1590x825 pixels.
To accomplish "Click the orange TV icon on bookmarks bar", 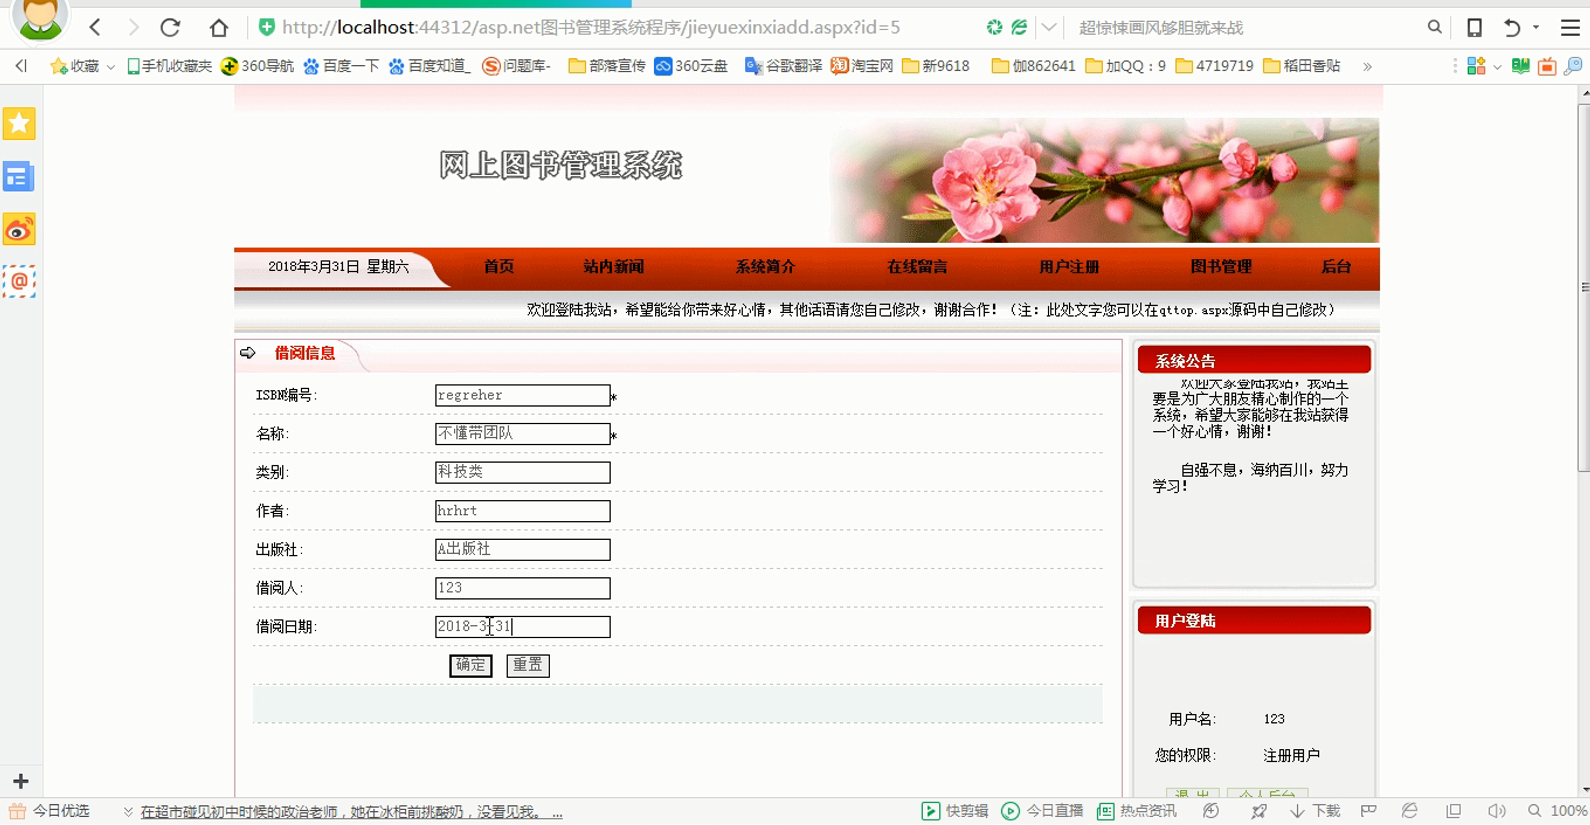I will [x=1547, y=66].
